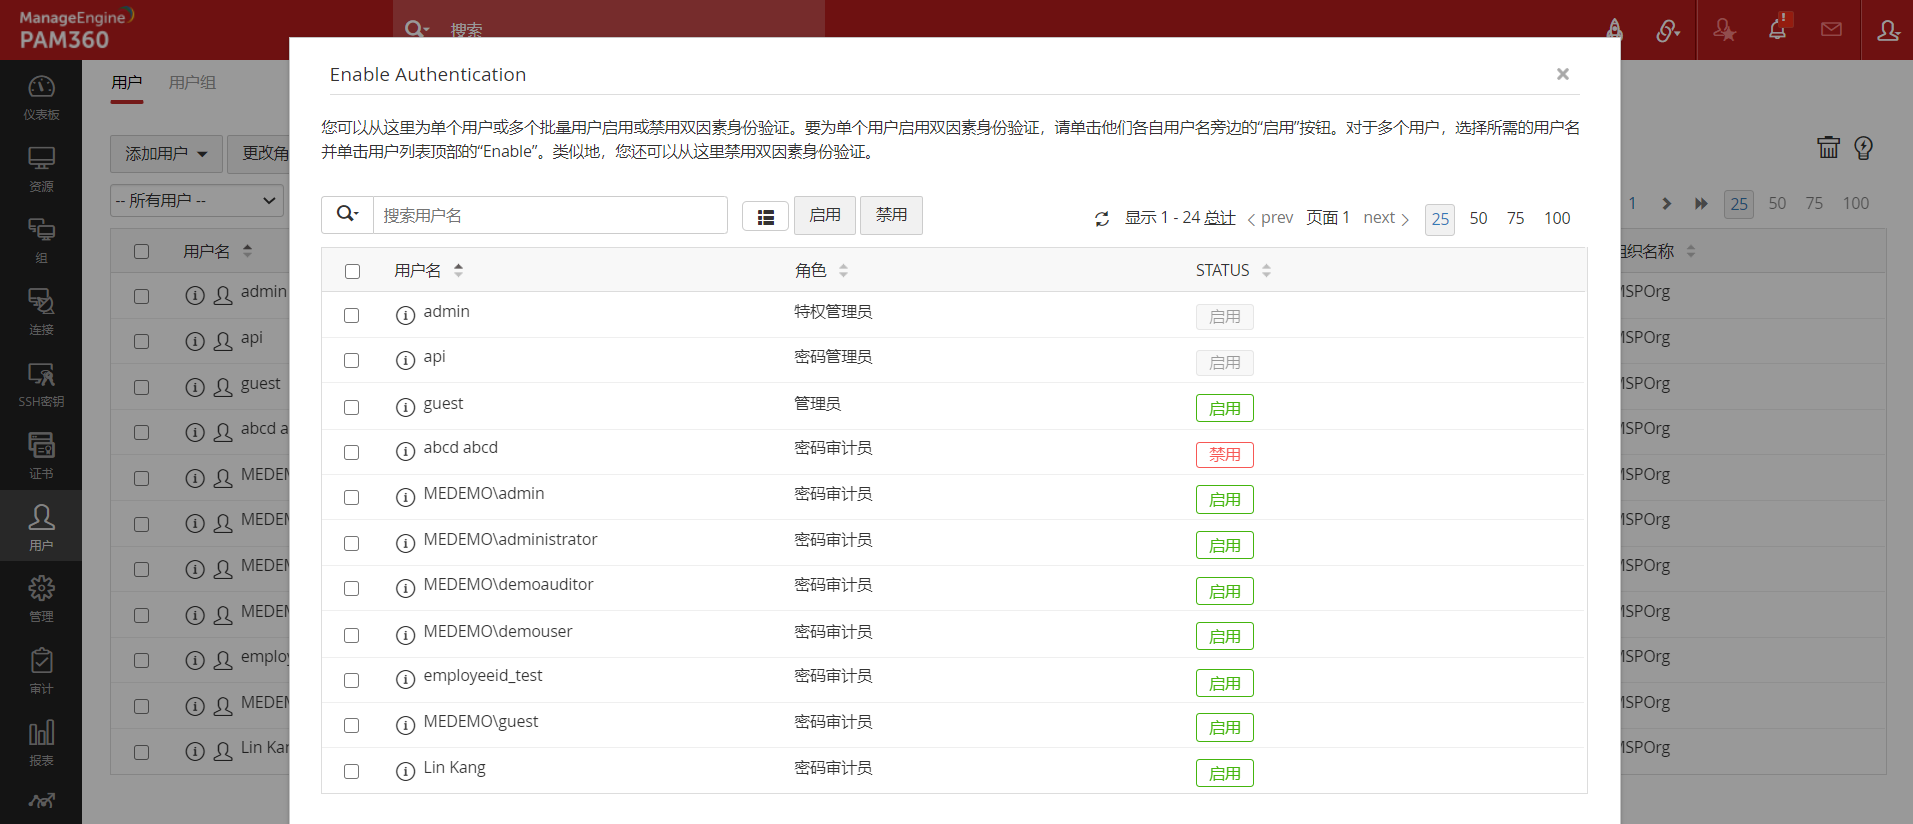Viewport: 1913px width, 824px height.
Task: Close the Enable Authentication dialog
Action: pyautogui.click(x=1563, y=74)
